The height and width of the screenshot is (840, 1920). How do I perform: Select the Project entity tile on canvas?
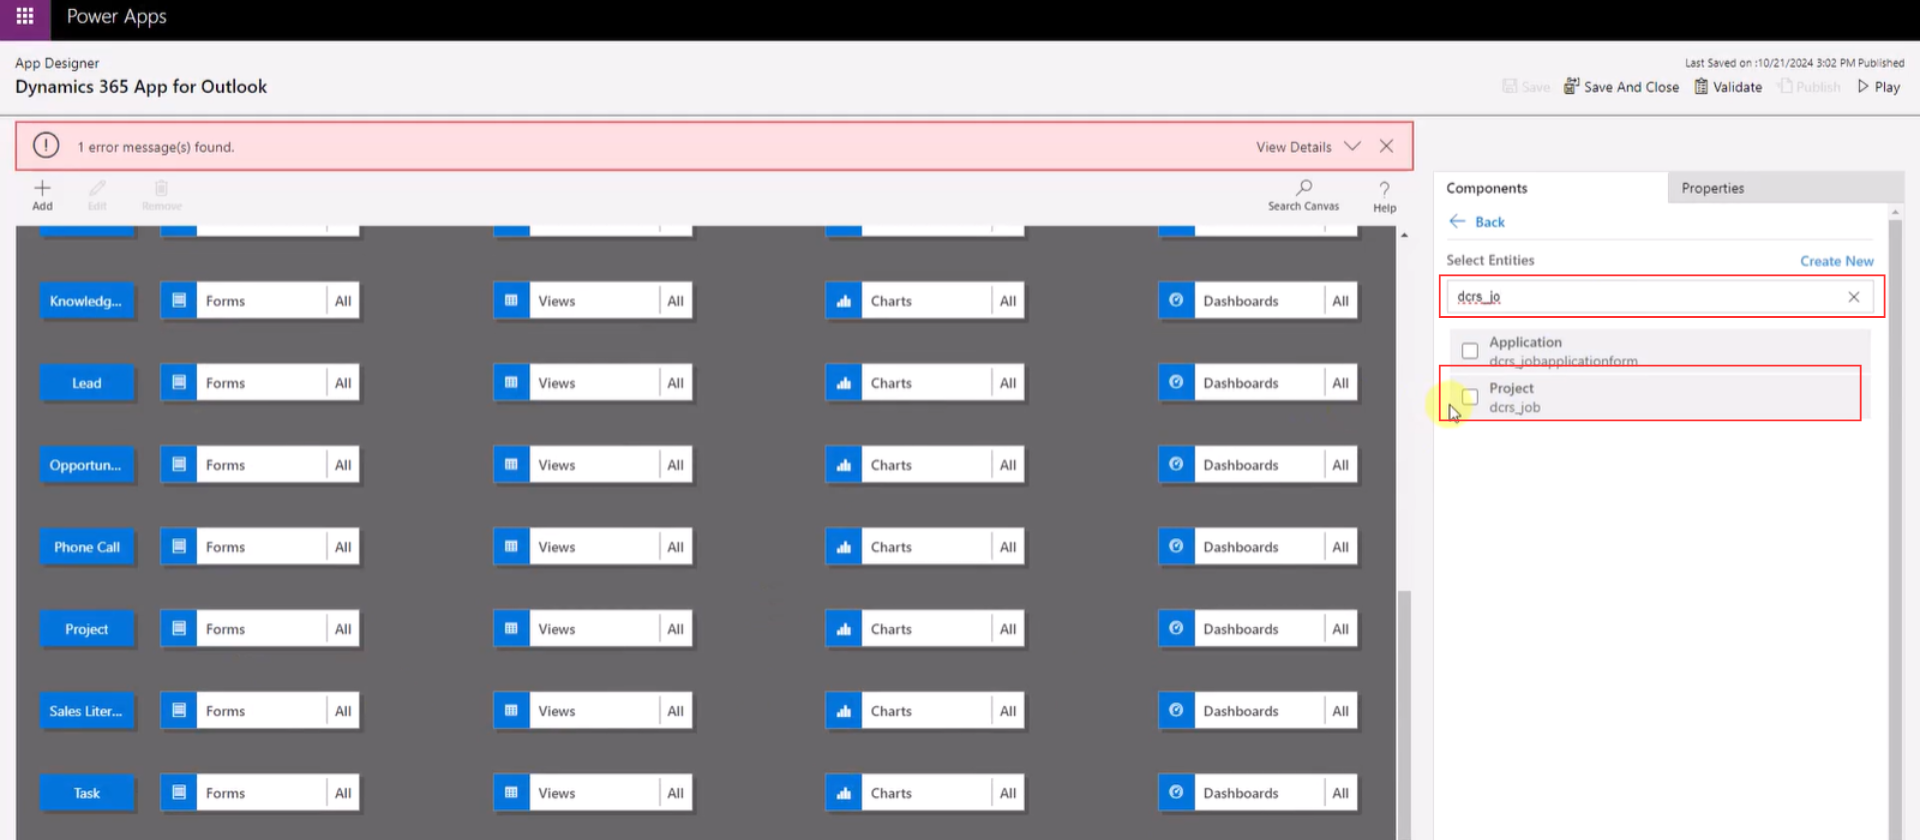click(86, 629)
